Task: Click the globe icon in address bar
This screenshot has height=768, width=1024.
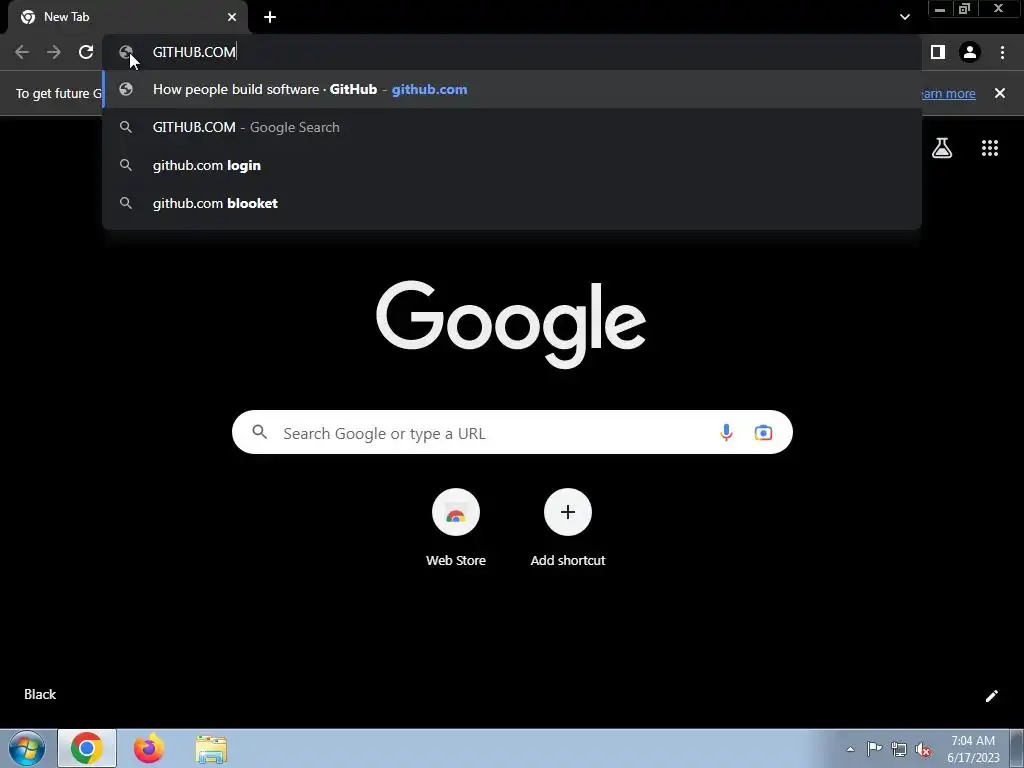Action: pyautogui.click(x=126, y=52)
